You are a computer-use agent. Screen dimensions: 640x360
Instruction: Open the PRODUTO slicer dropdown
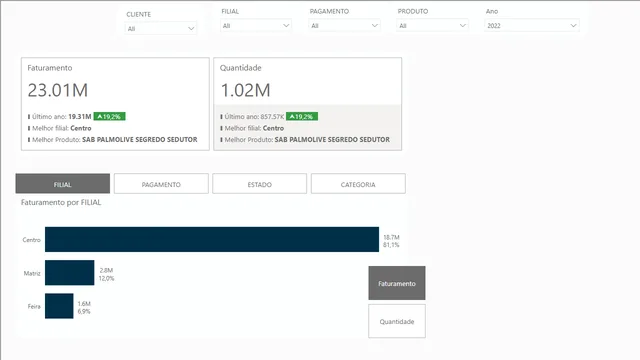(433, 26)
